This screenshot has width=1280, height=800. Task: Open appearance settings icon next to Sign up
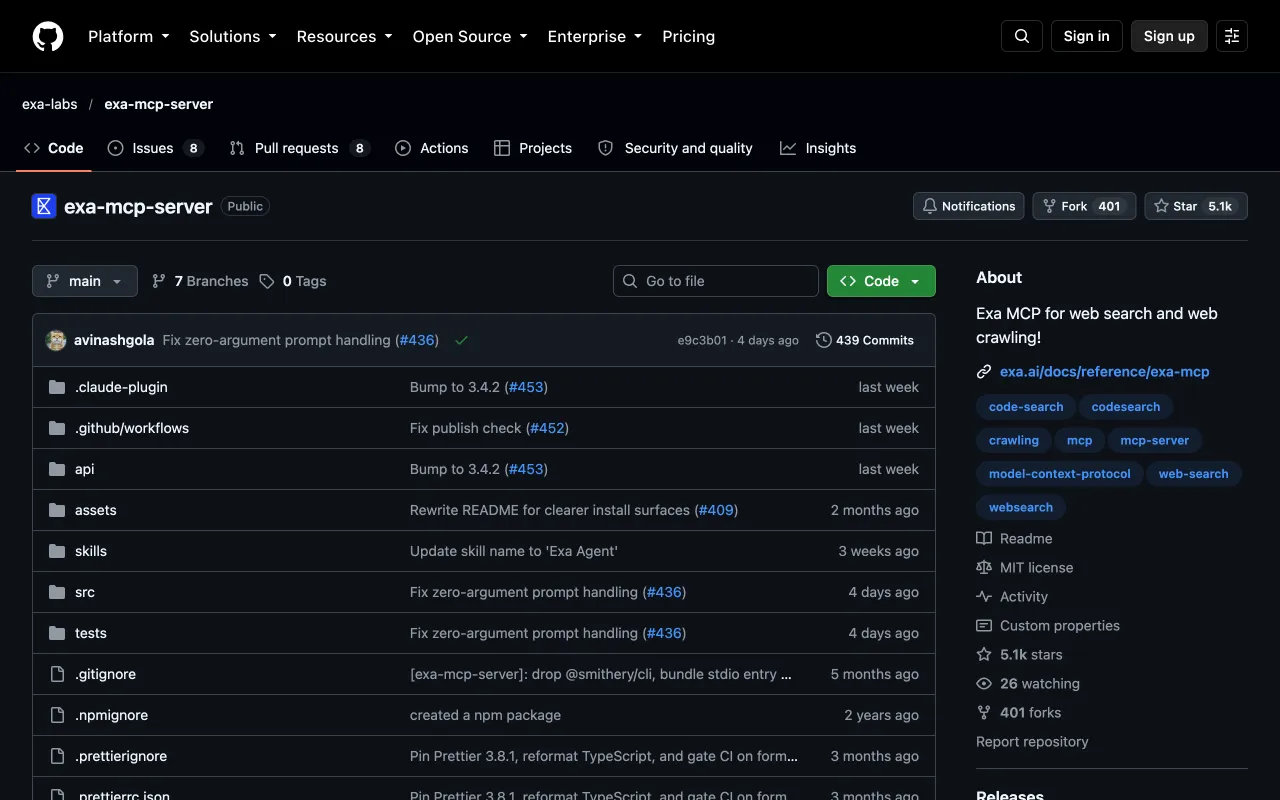(1232, 36)
